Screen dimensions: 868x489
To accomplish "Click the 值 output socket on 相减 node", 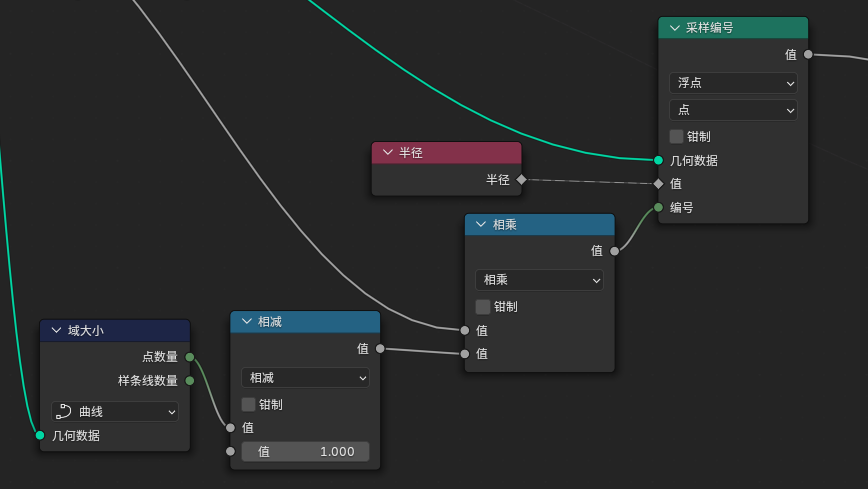I will tap(380, 349).
